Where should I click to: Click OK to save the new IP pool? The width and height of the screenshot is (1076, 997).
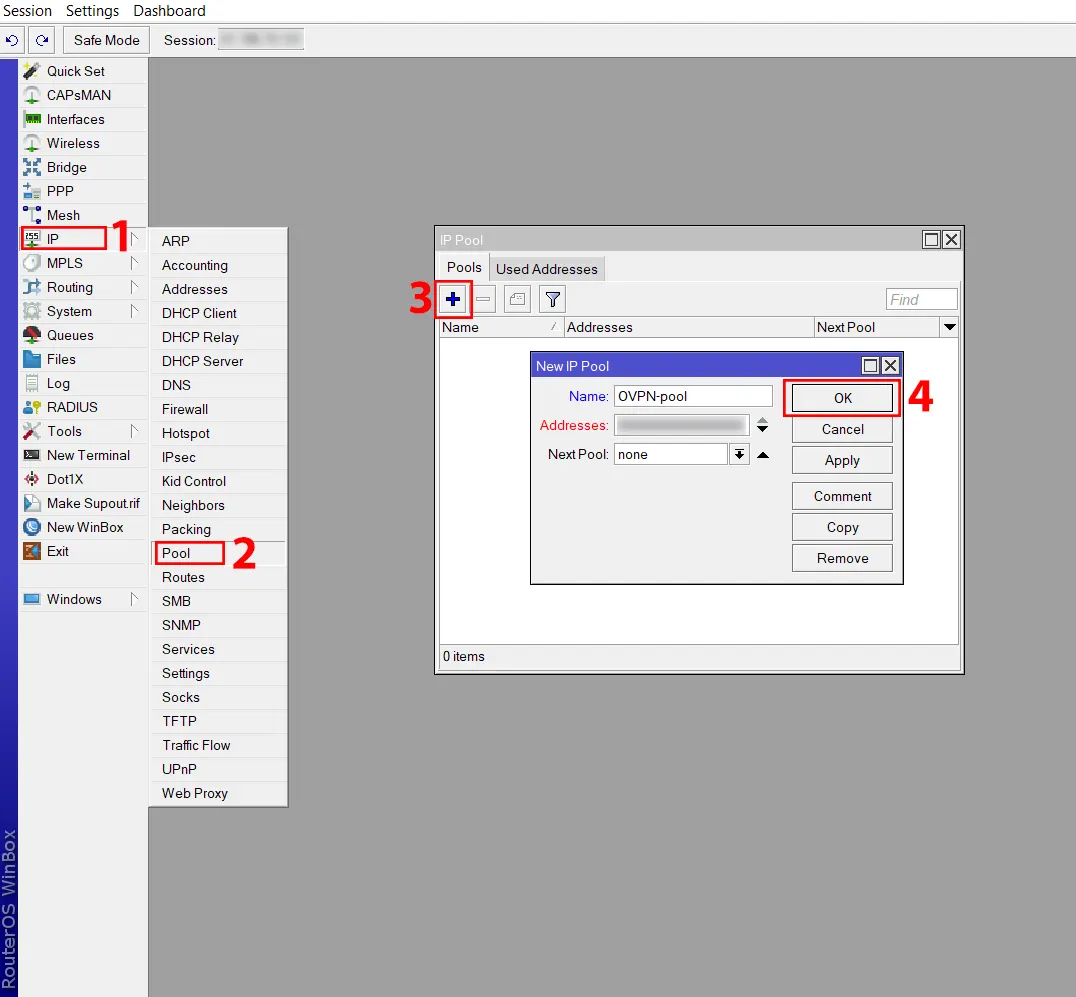click(x=841, y=397)
